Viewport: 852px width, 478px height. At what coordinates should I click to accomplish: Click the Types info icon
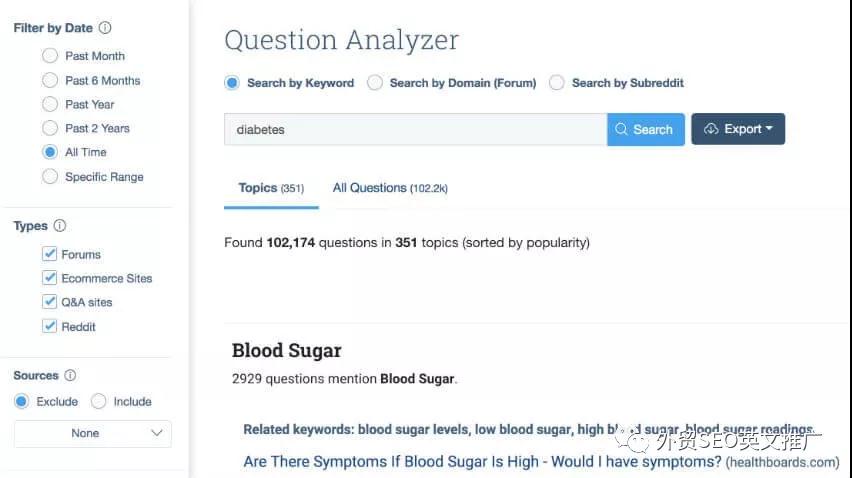(x=60, y=226)
